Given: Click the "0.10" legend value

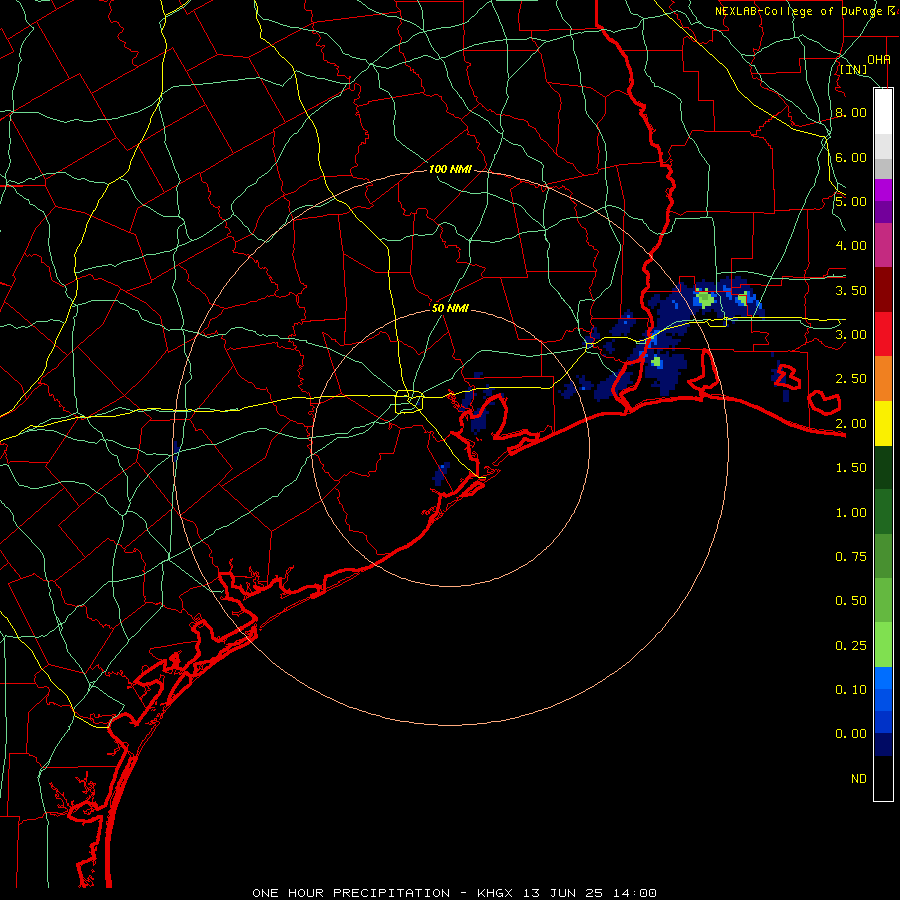Looking at the screenshot, I should 851,689.
